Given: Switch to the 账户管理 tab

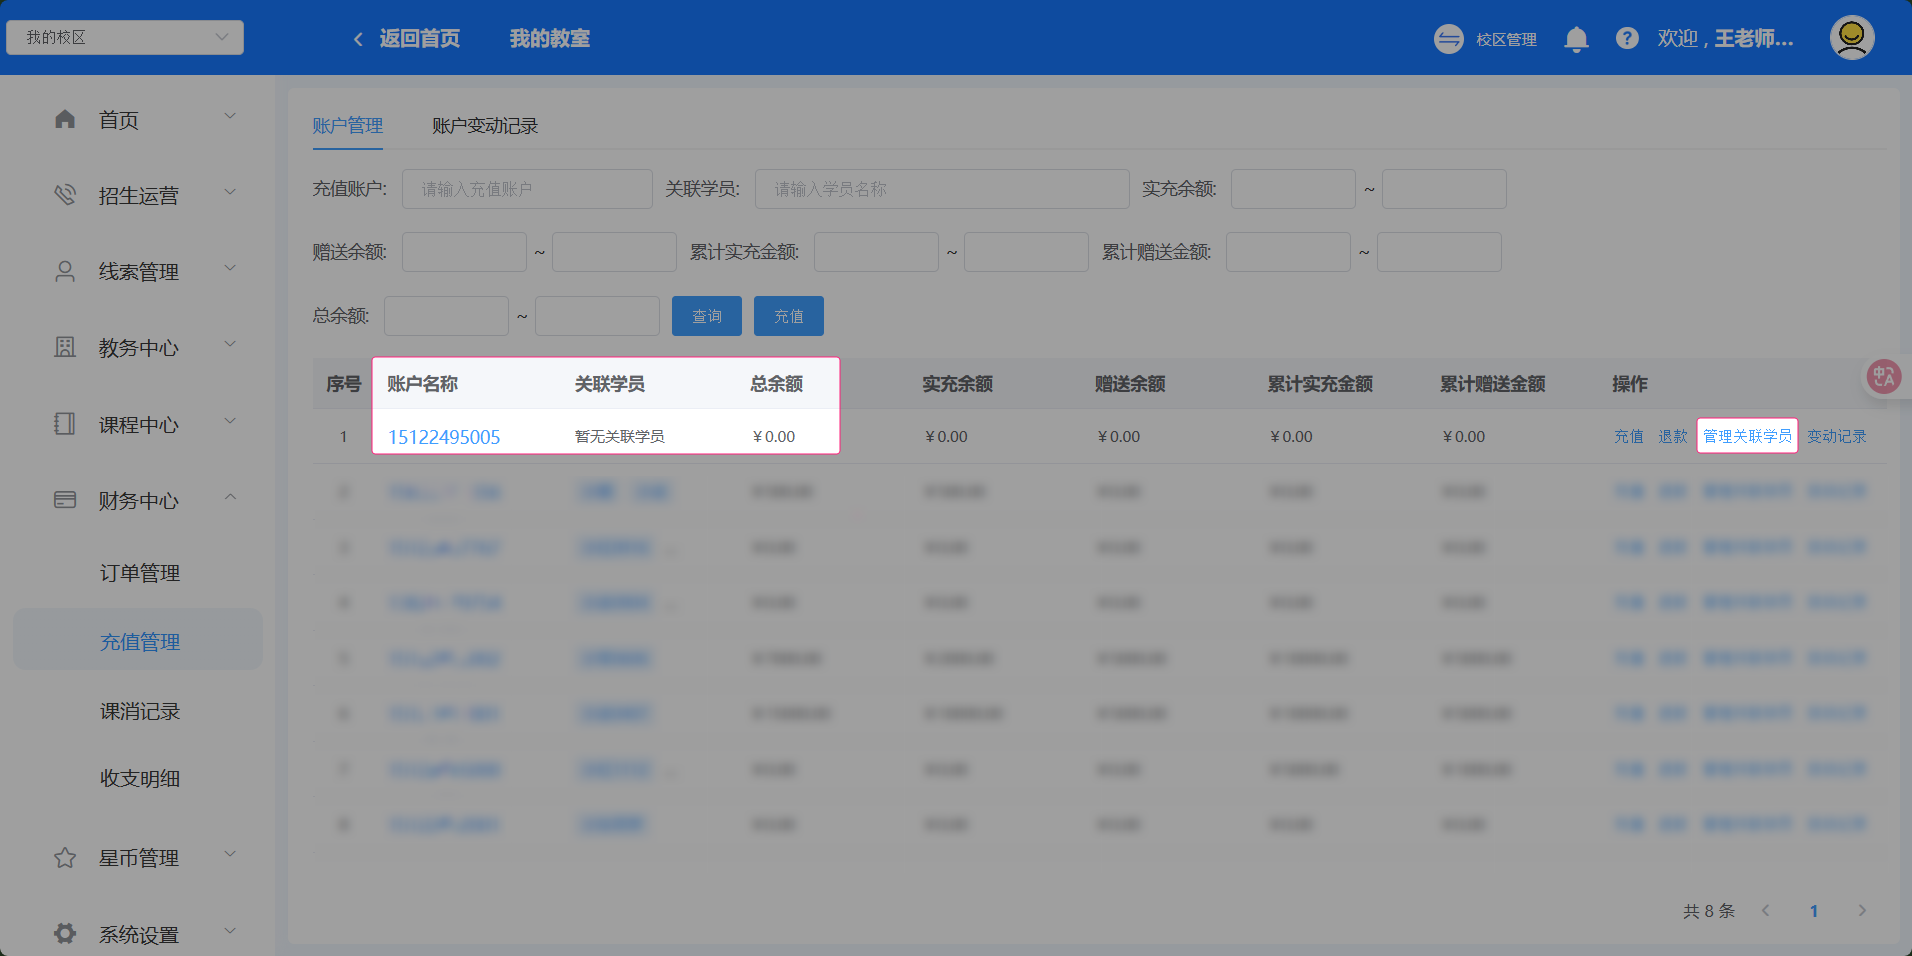Looking at the screenshot, I should point(347,126).
